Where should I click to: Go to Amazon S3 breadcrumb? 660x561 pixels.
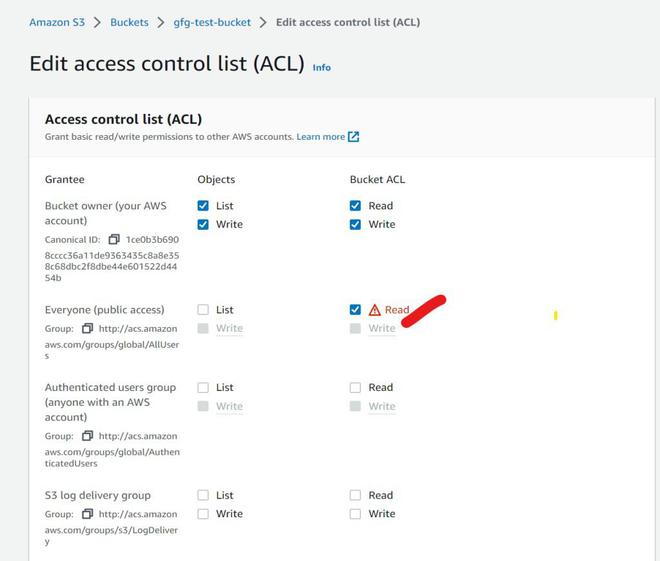(56, 22)
